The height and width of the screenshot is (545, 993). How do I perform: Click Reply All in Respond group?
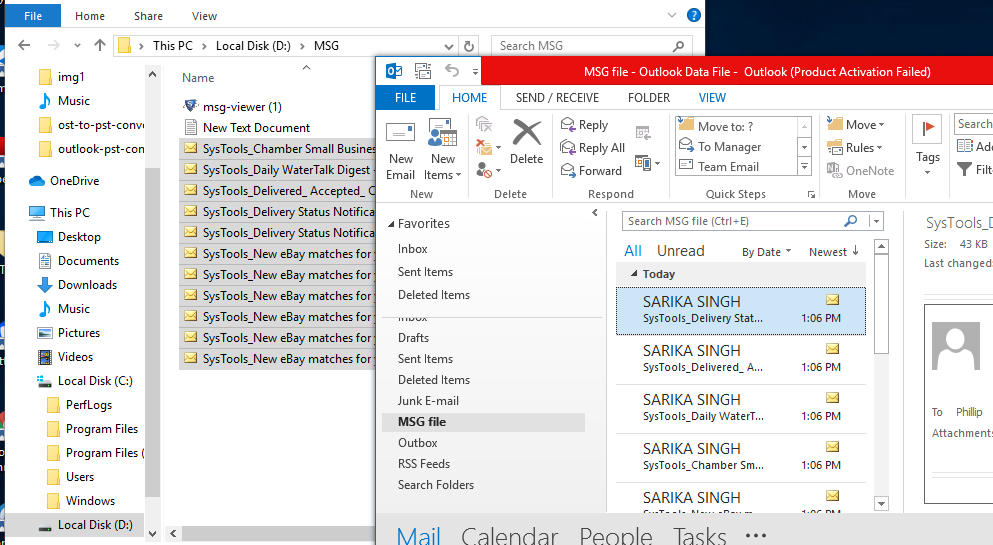click(x=593, y=147)
